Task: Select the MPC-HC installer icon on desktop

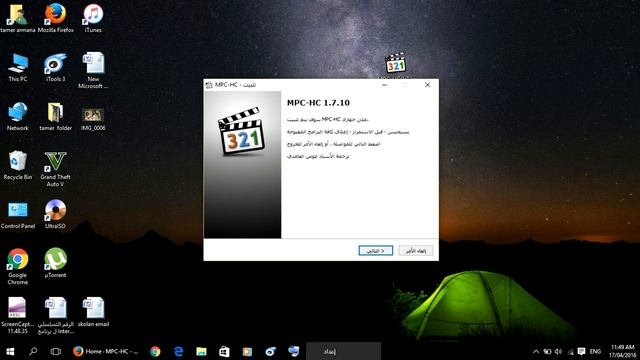Action: pyautogui.click(x=396, y=63)
